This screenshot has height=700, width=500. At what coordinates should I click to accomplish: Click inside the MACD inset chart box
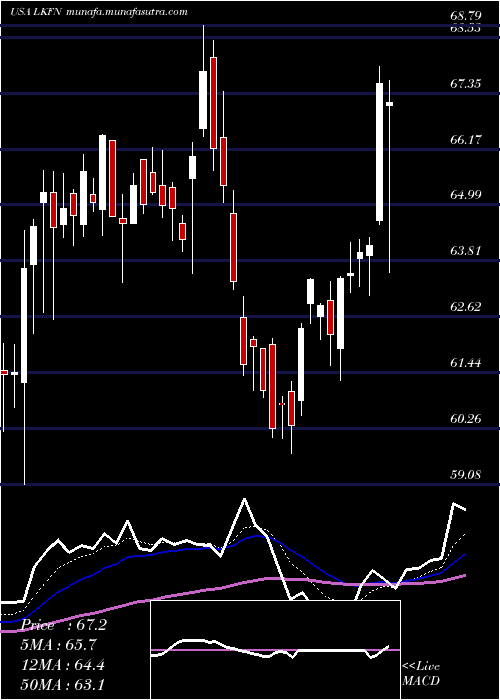click(x=275, y=650)
